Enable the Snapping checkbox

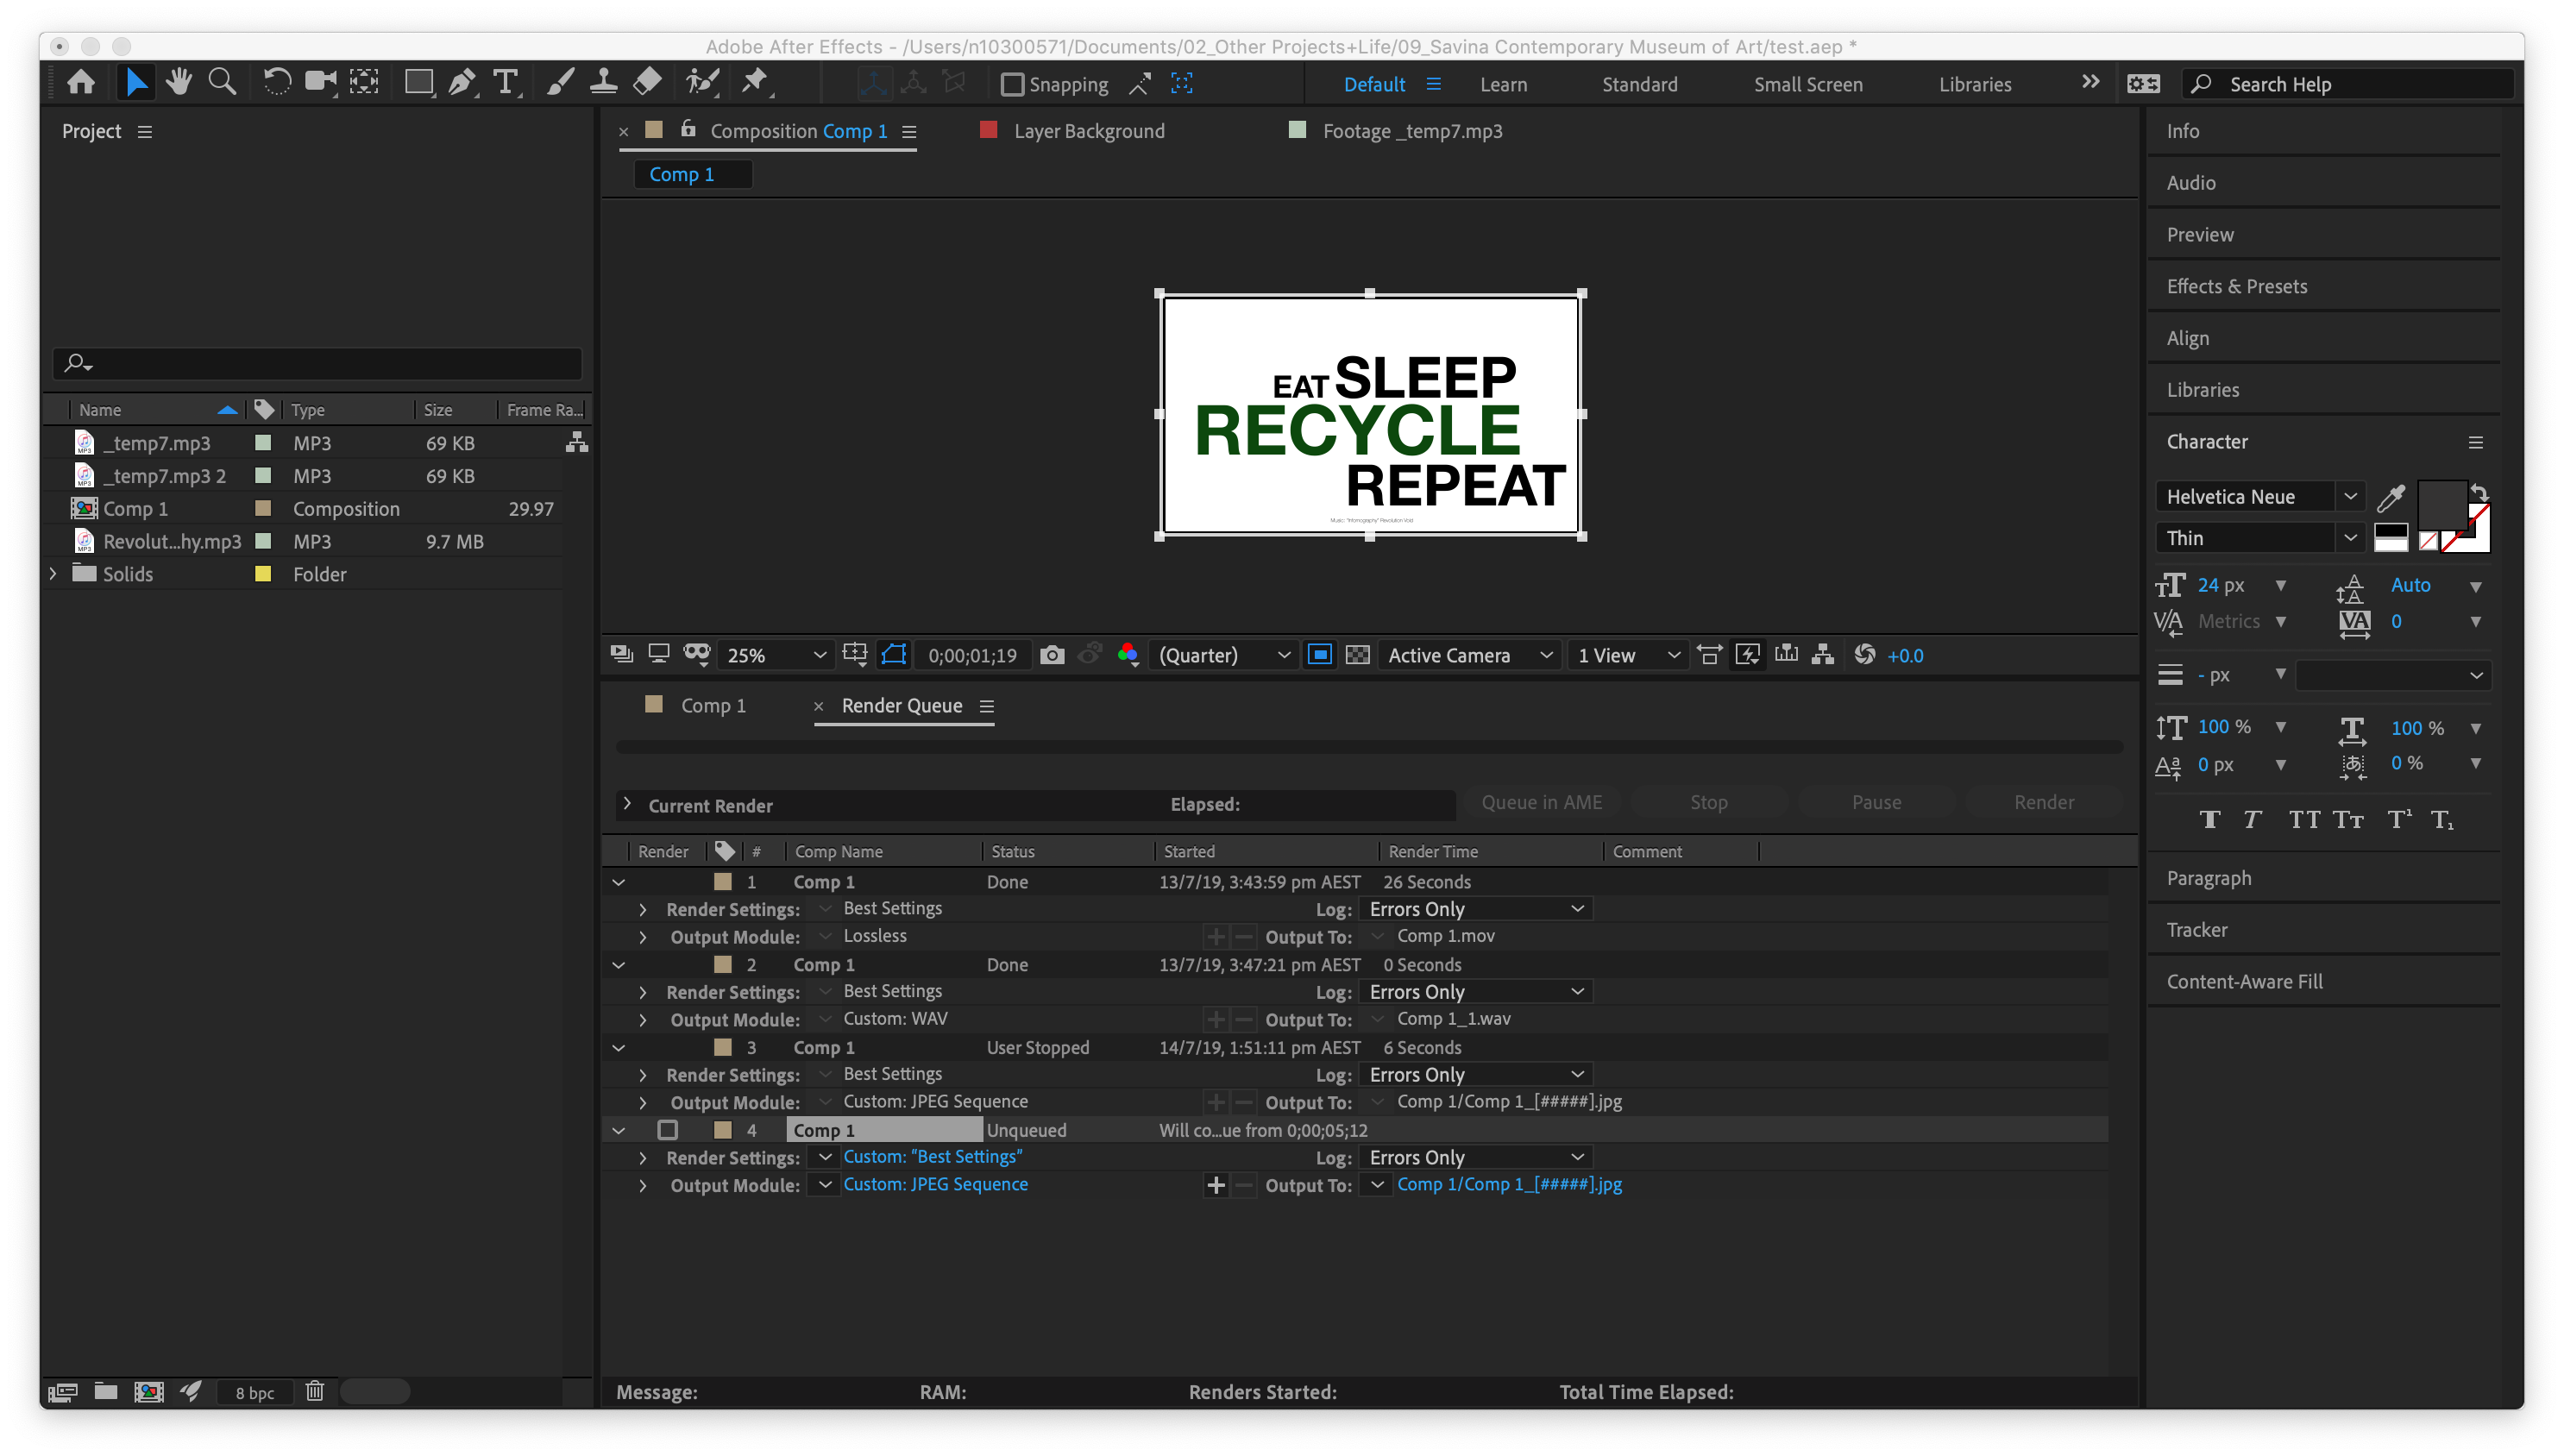1012,85
